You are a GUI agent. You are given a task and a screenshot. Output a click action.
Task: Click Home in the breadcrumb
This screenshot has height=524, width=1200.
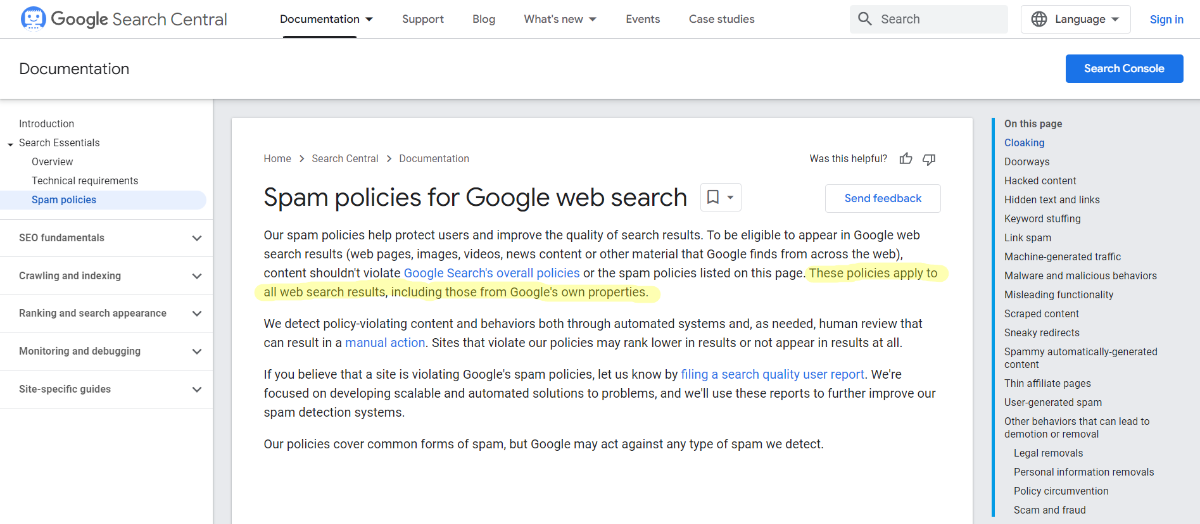point(277,158)
